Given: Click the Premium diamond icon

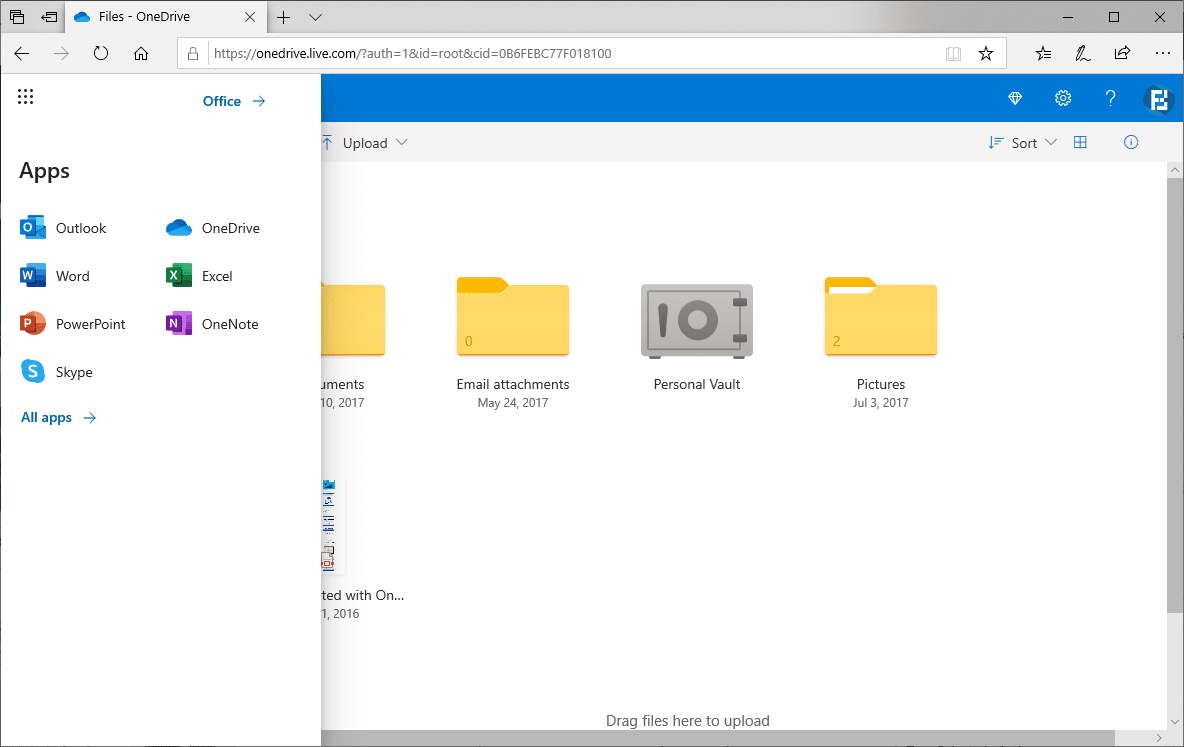Looking at the screenshot, I should 1015,98.
